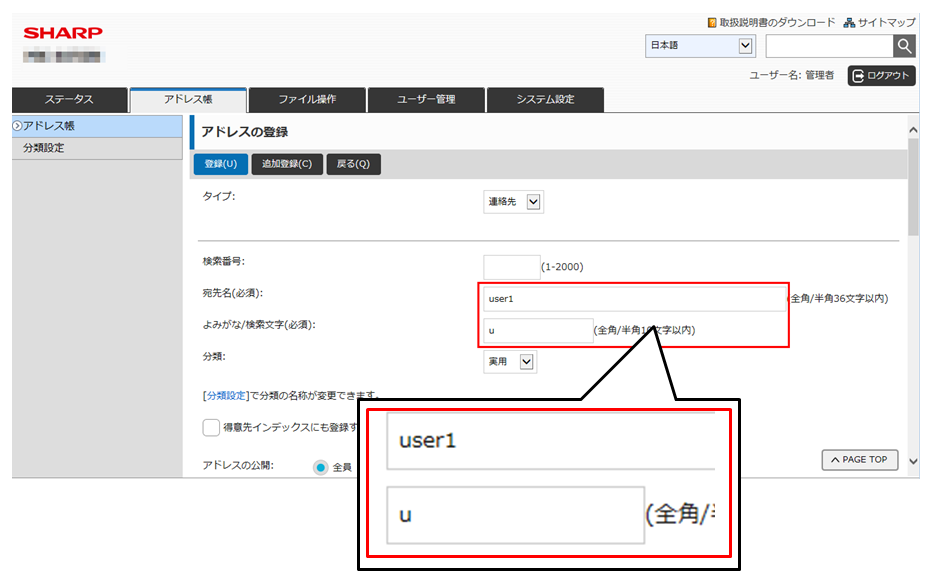The width and height of the screenshot is (942, 585).
Task: Click the ログアウト logout button
Action: [x=881, y=76]
